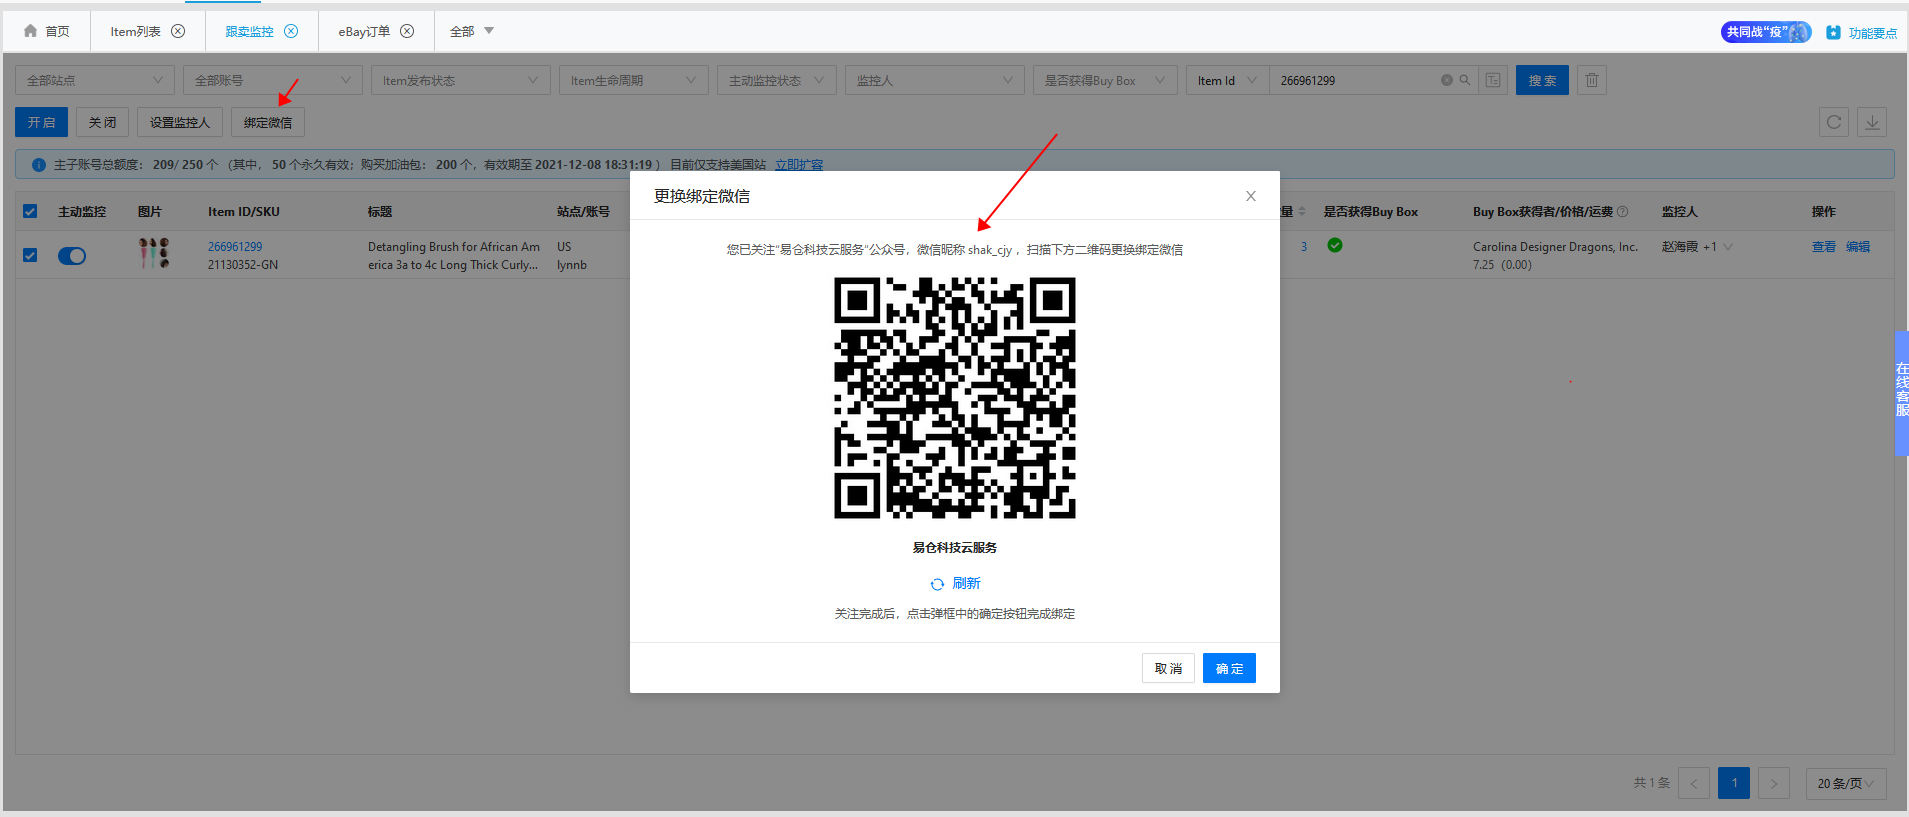Click the Detangling Brush item title
The image size is (1909, 817).
(x=454, y=256)
